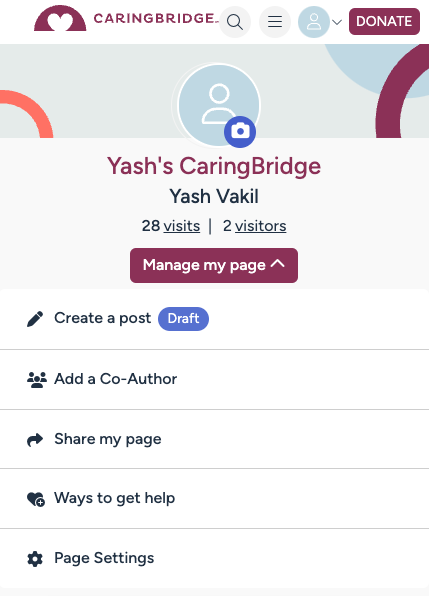Click the Donate button
429x596 pixels.
(384, 21)
